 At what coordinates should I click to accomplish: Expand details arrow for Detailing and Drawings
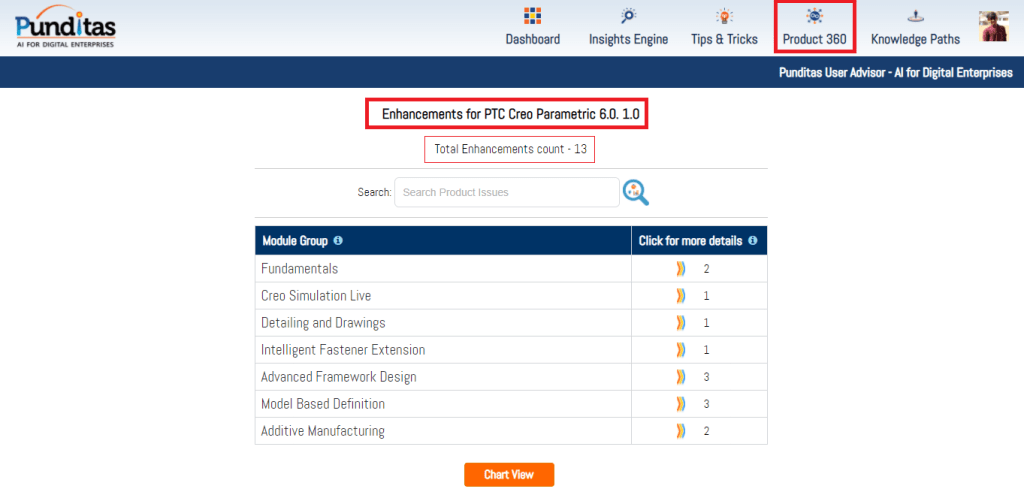681,323
